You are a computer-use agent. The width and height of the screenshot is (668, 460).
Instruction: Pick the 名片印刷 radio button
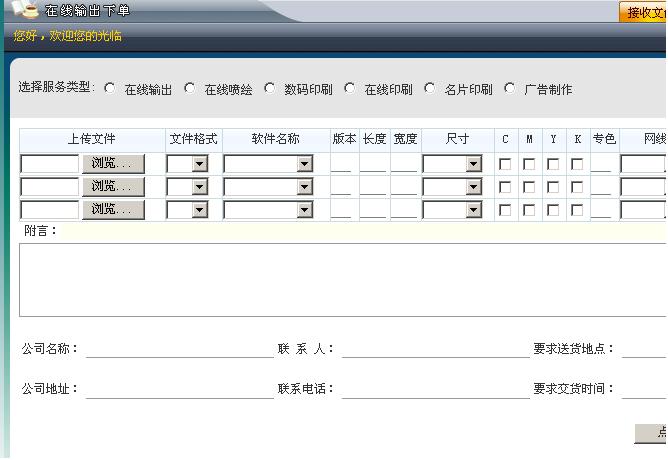click(x=429, y=88)
